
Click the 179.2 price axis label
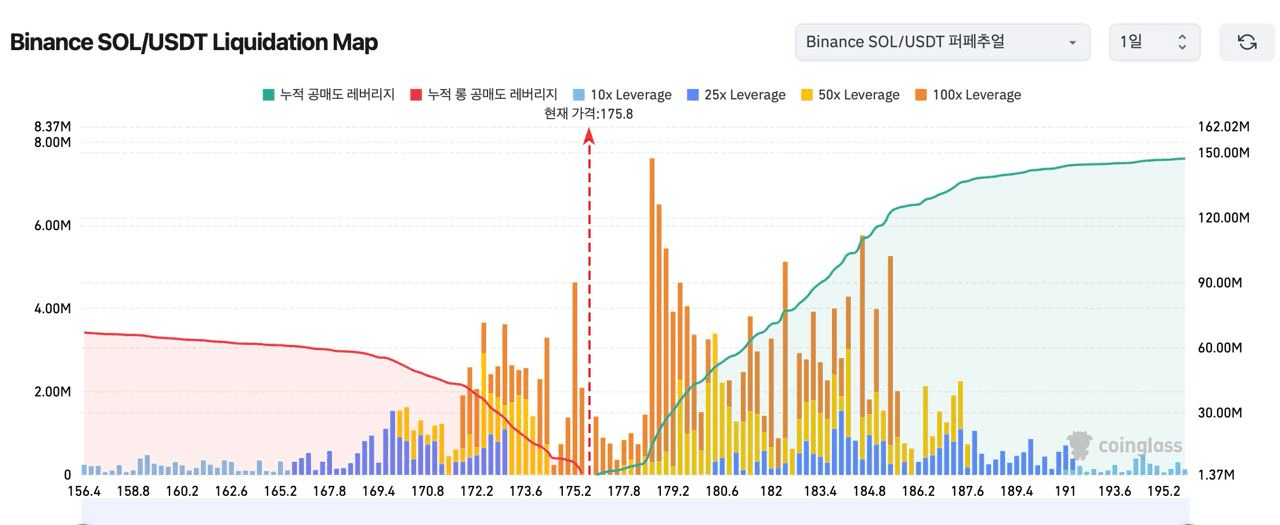(673, 491)
